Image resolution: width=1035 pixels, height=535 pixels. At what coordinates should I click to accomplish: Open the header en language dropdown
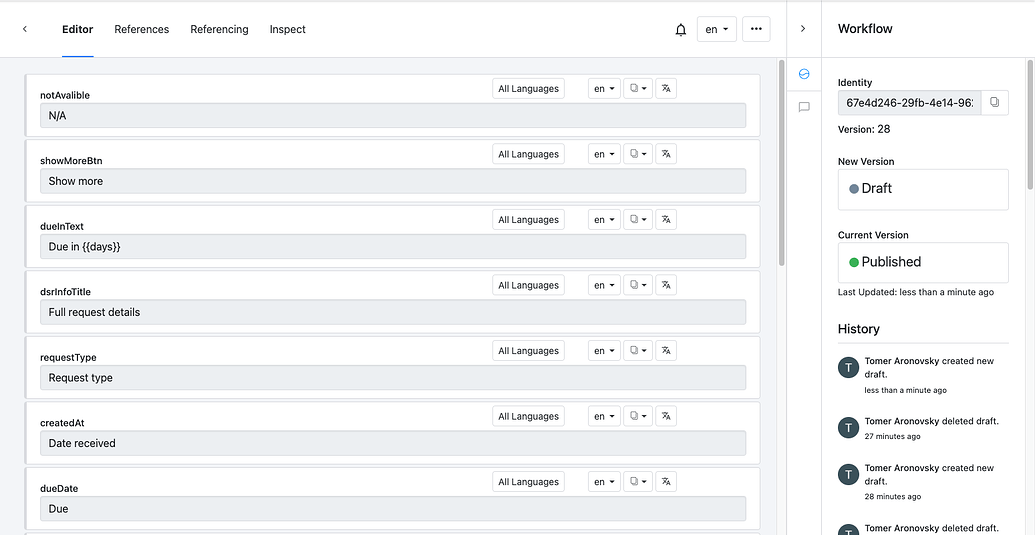click(717, 29)
